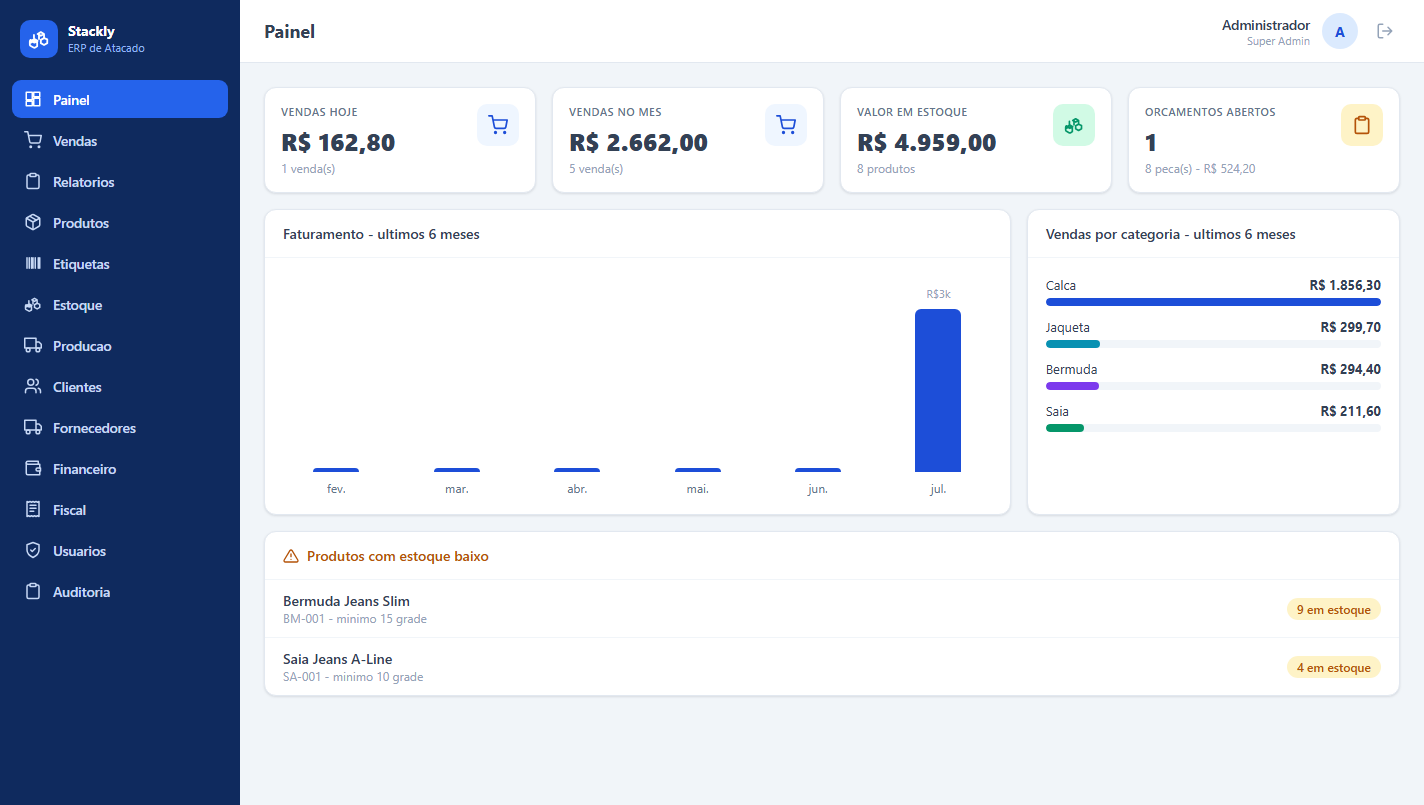Open the Produtos section
Image resolution: width=1424 pixels, height=805 pixels.
coord(120,222)
